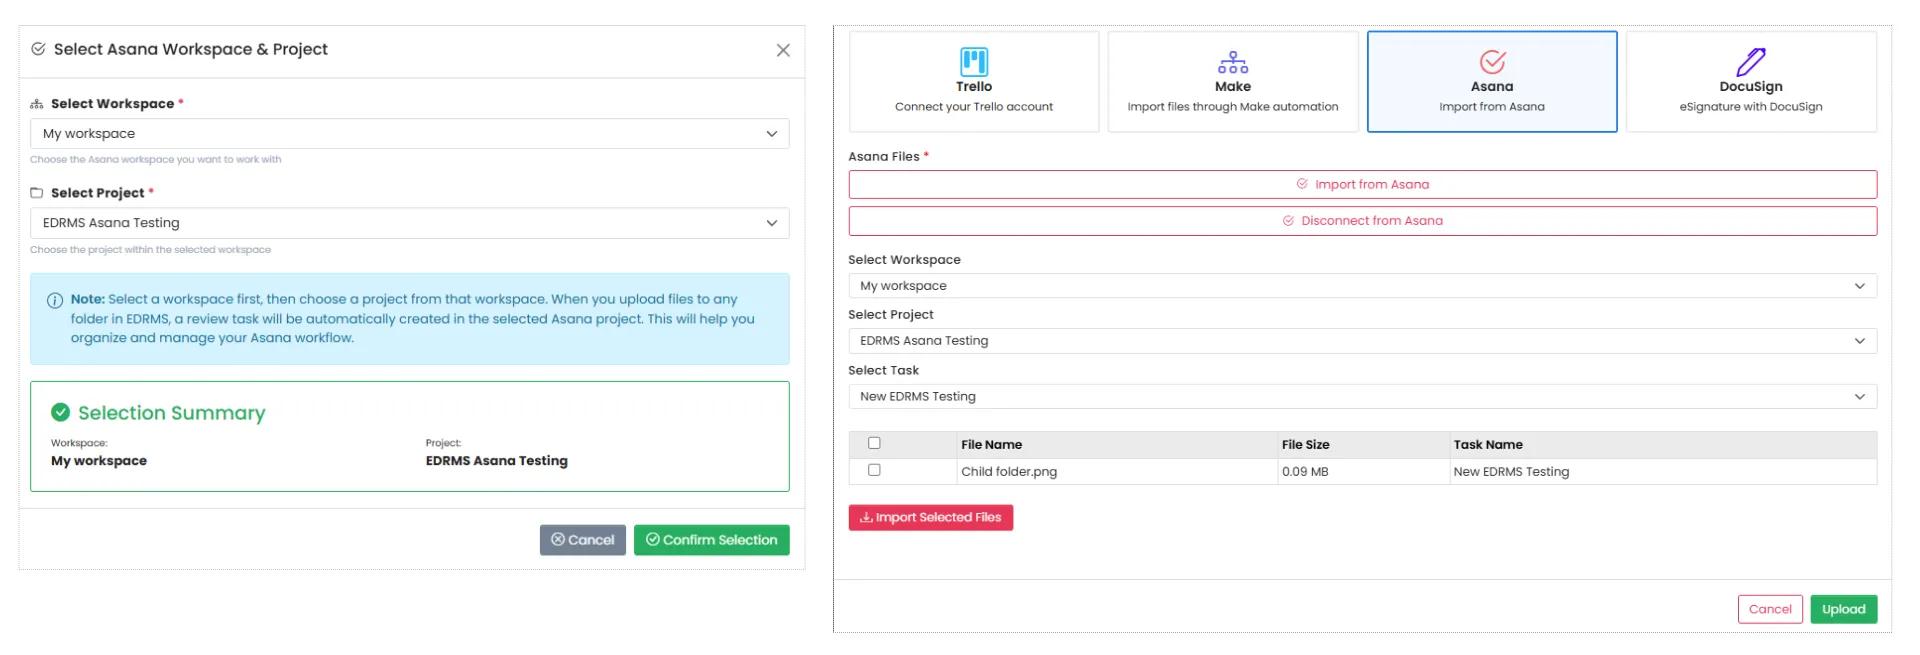The height and width of the screenshot is (655, 1920).
Task: Click the Asana checkmark icon
Action: tap(1491, 62)
